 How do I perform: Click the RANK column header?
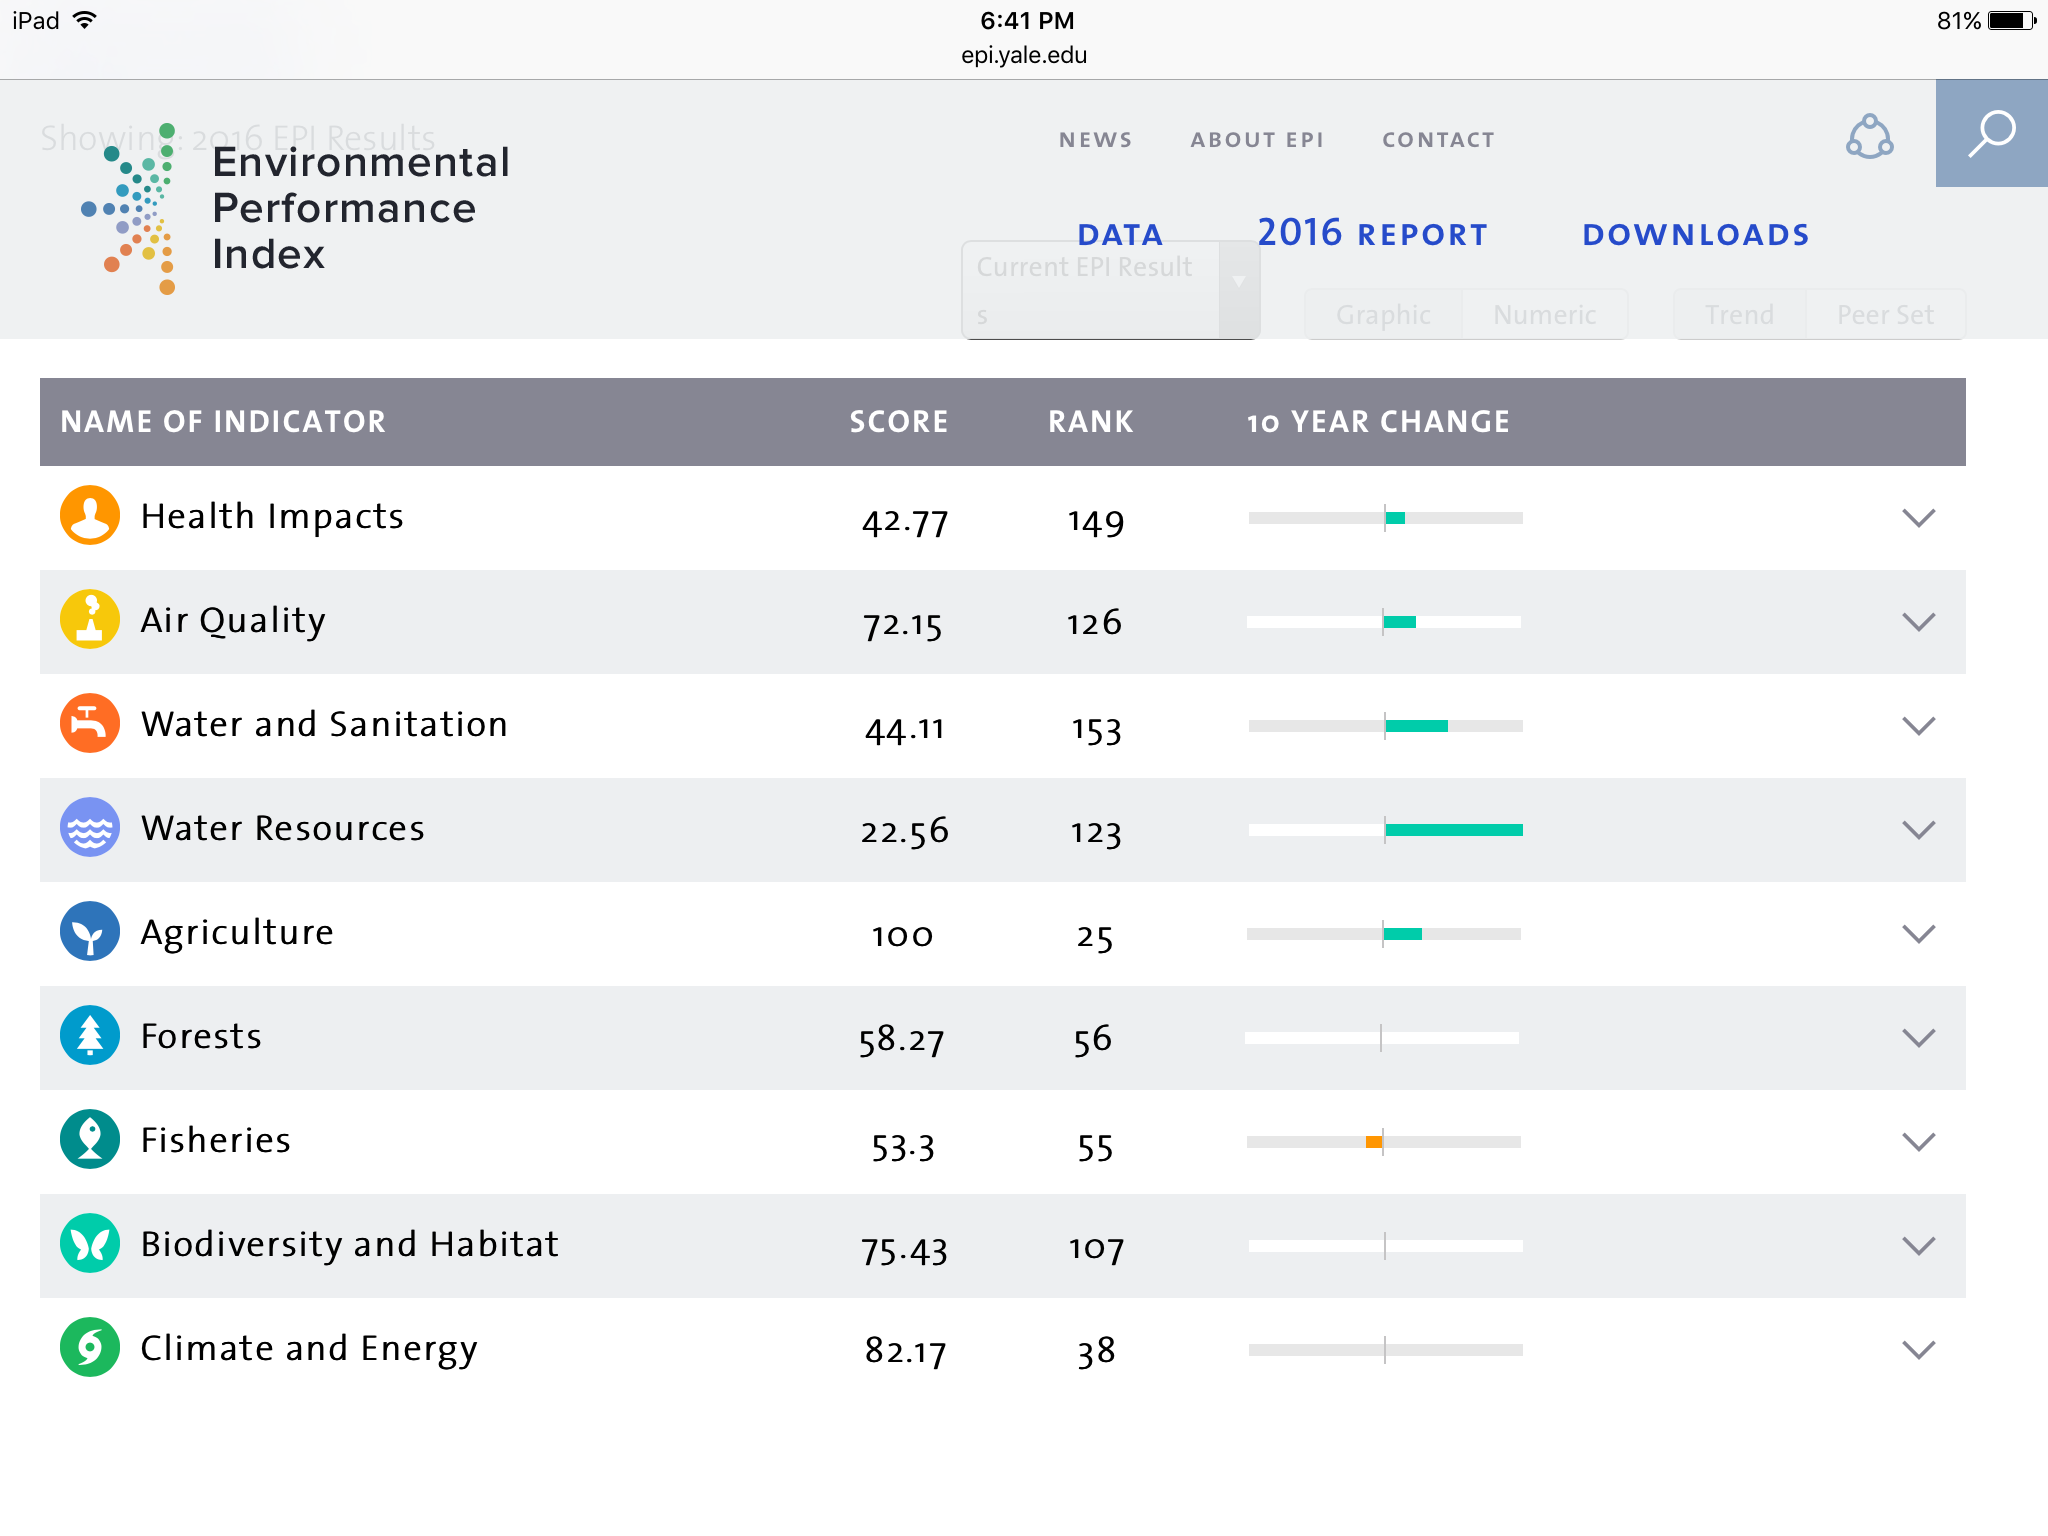click(1091, 422)
